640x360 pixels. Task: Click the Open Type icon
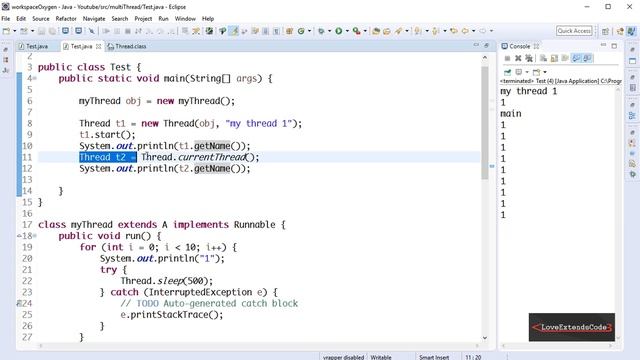click(376, 31)
